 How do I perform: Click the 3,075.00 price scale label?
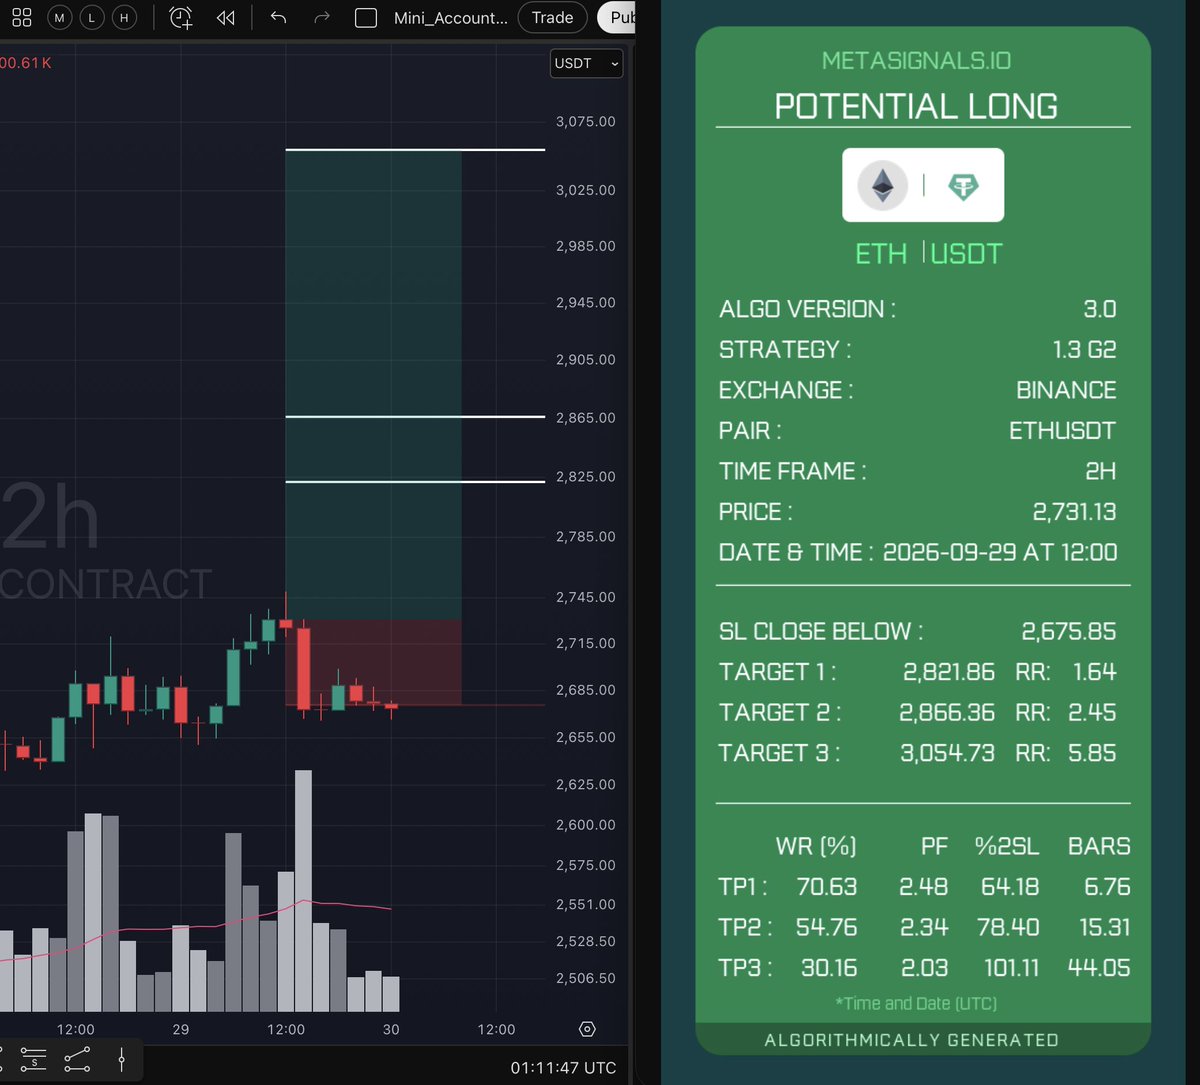click(585, 122)
